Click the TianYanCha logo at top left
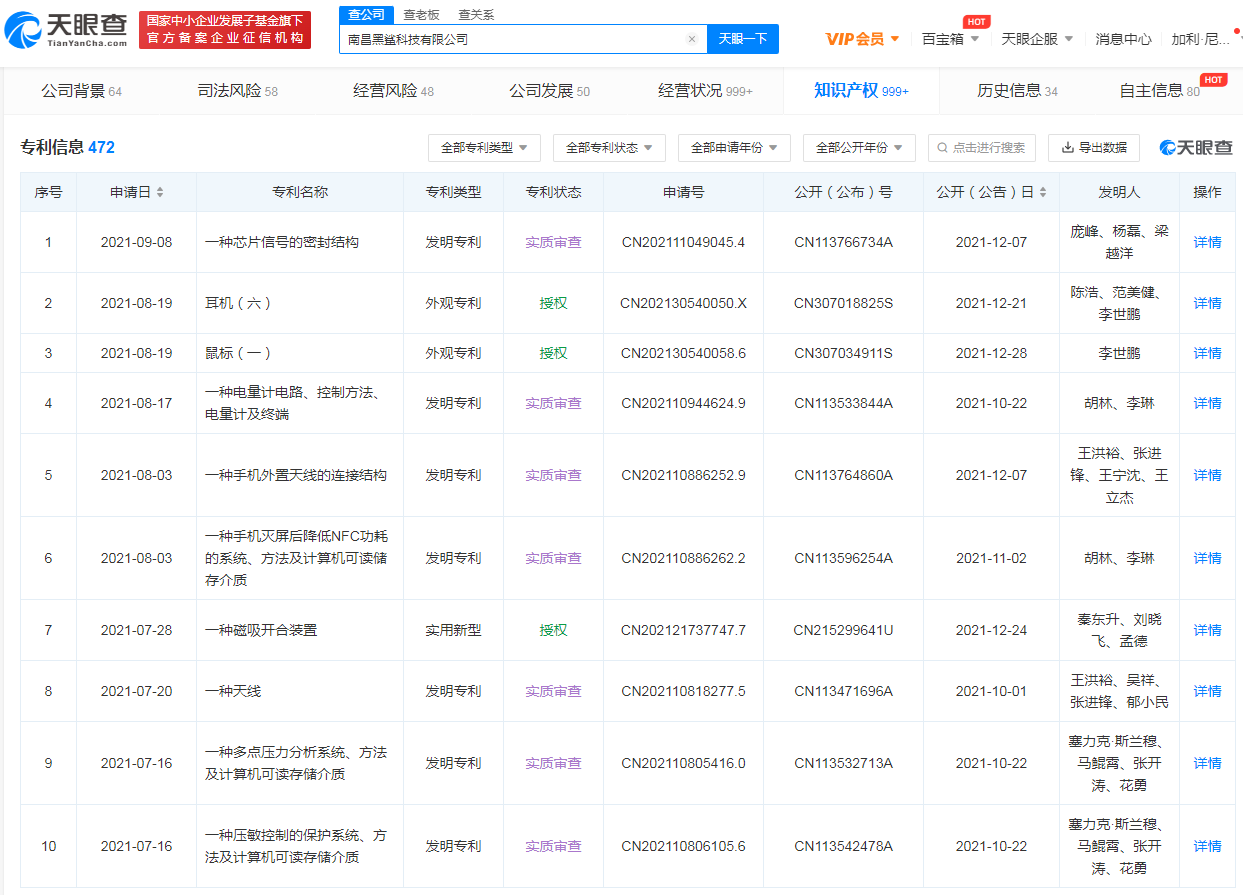 [x=66, y=30]
